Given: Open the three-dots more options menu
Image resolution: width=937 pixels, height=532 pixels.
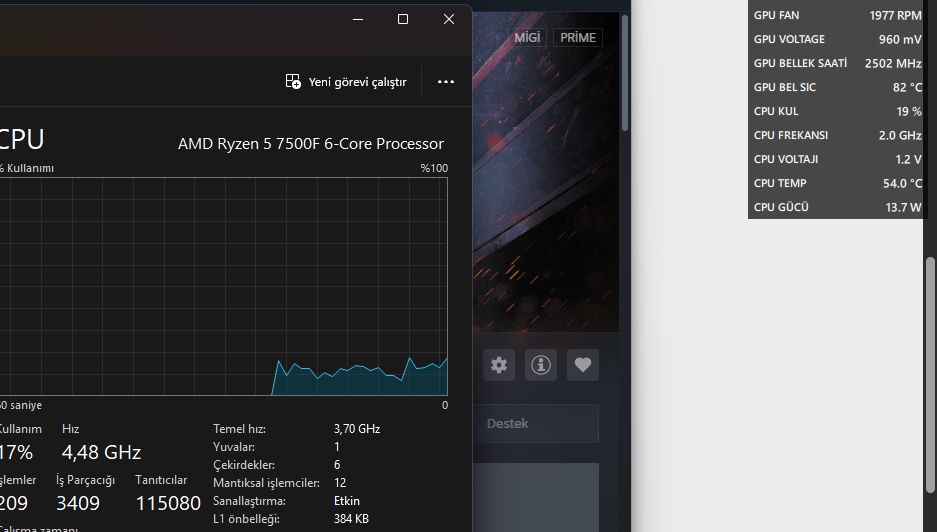Looking at the screenshot, I should (x=446, y=82).
